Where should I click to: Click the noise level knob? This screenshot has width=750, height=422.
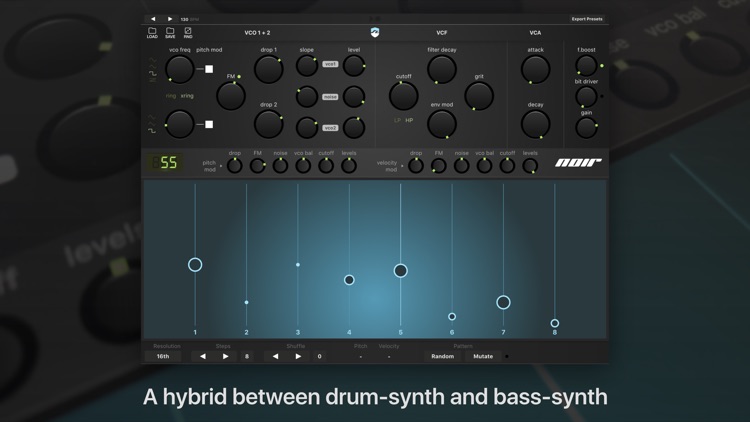[x=354, y=97]
